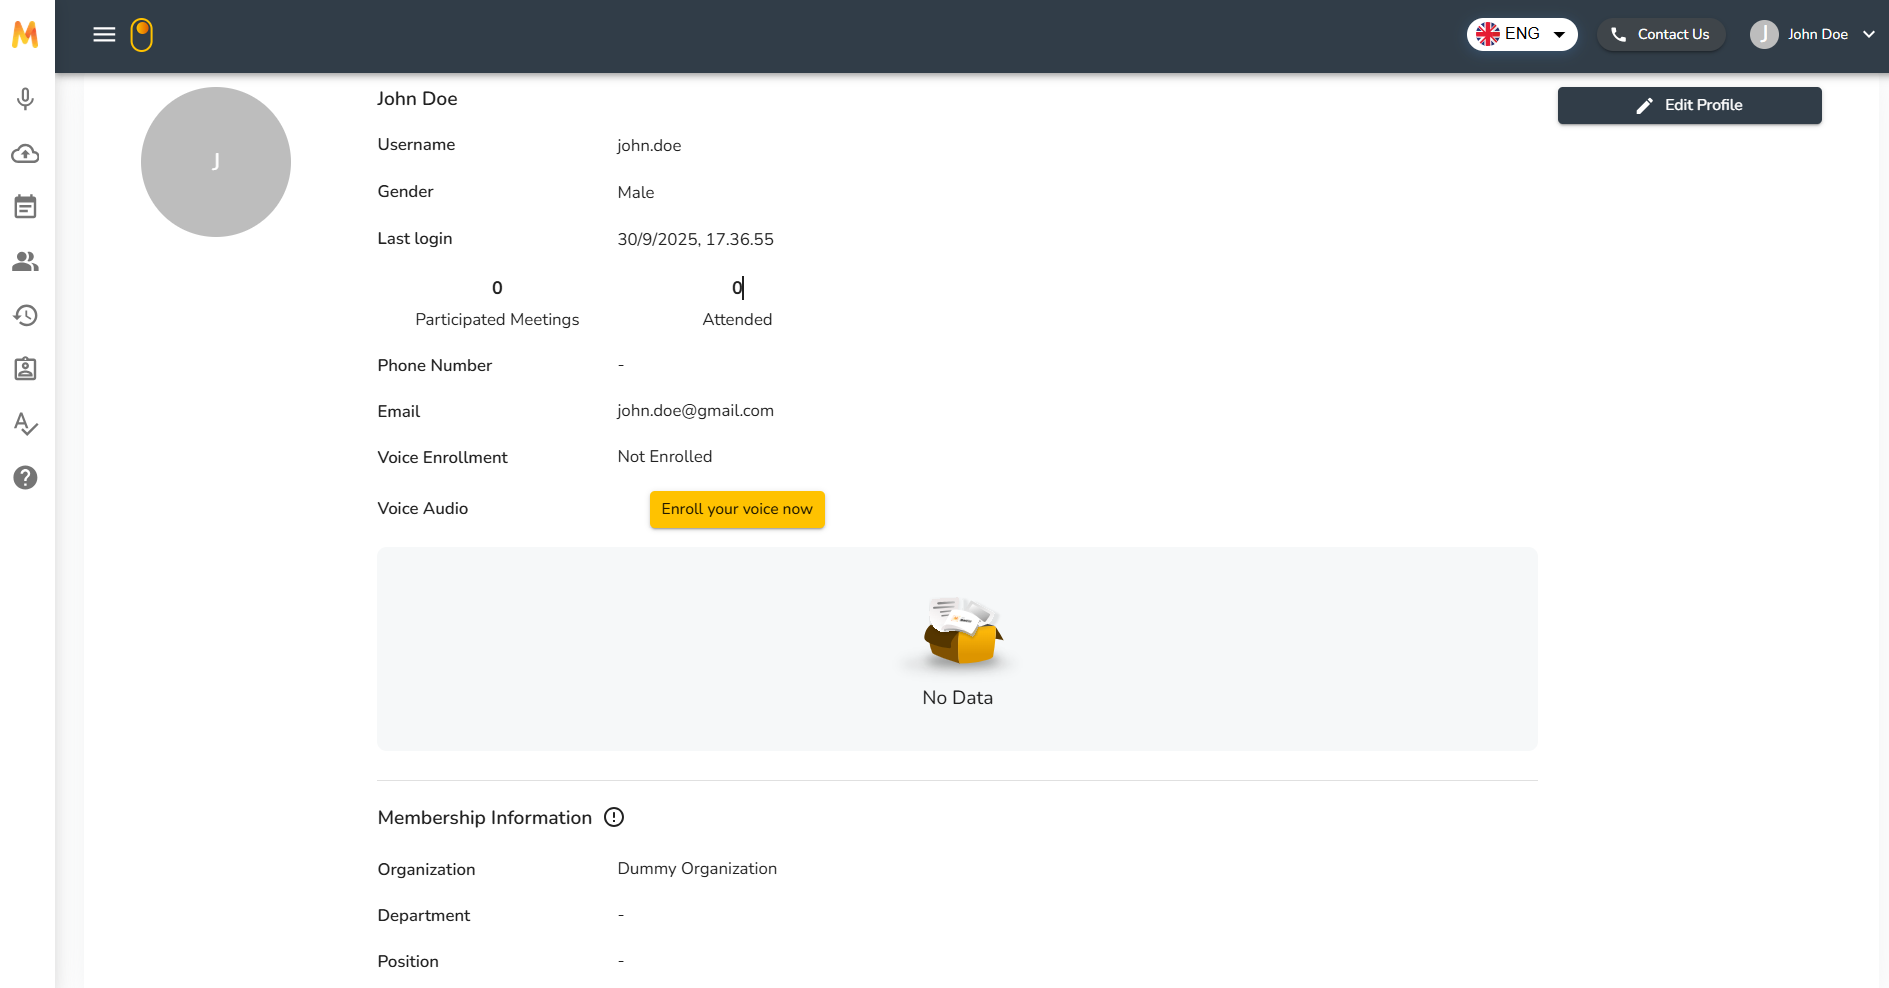Click the microphone icon in sidebar

coord(26,99)
